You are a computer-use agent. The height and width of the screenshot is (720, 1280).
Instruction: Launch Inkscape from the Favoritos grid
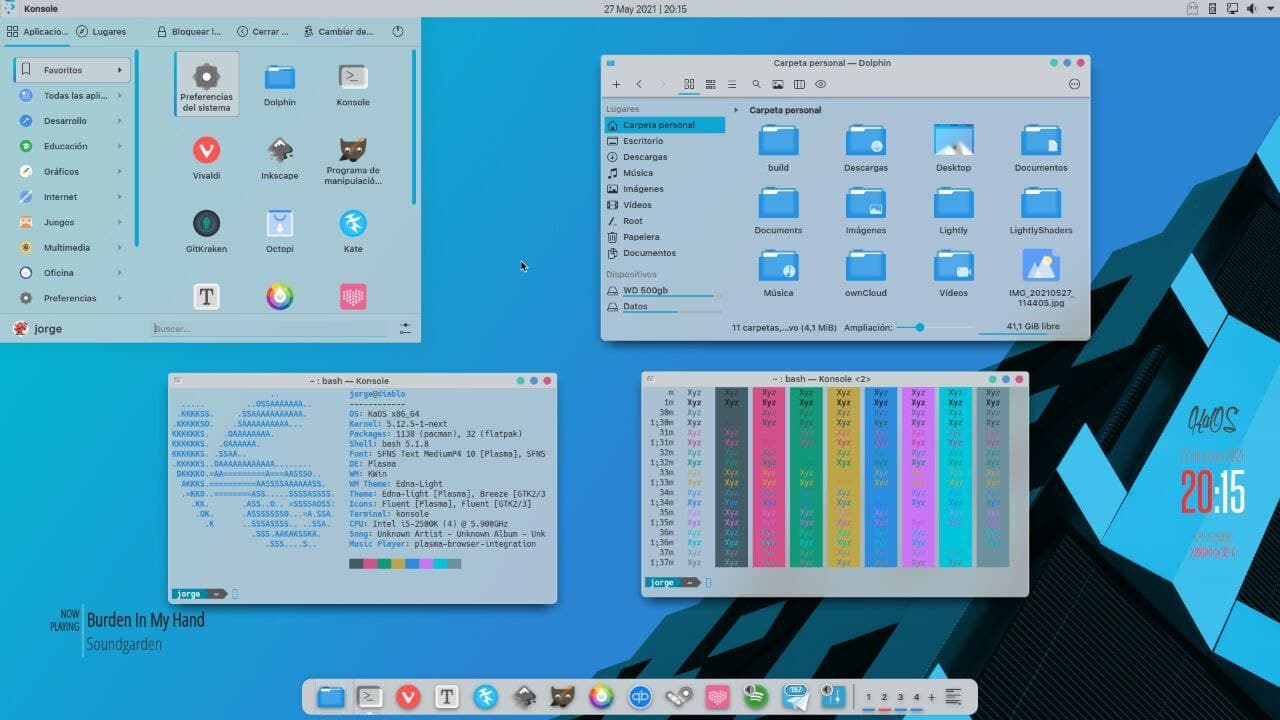[280, 158]
